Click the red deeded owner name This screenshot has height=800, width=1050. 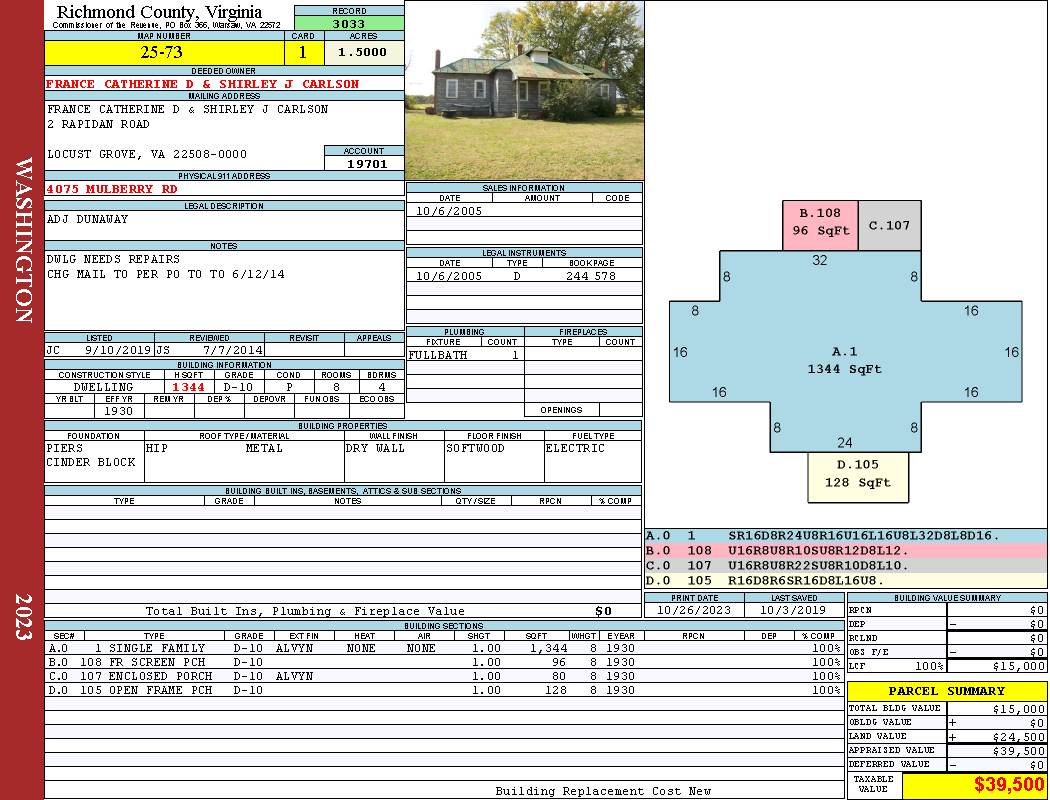click(x=202, y=84)
